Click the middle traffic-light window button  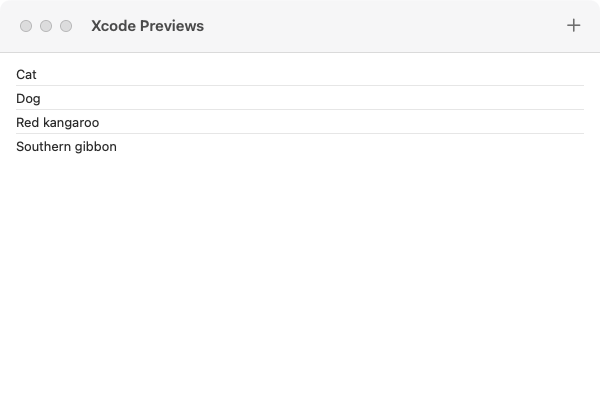46,26
